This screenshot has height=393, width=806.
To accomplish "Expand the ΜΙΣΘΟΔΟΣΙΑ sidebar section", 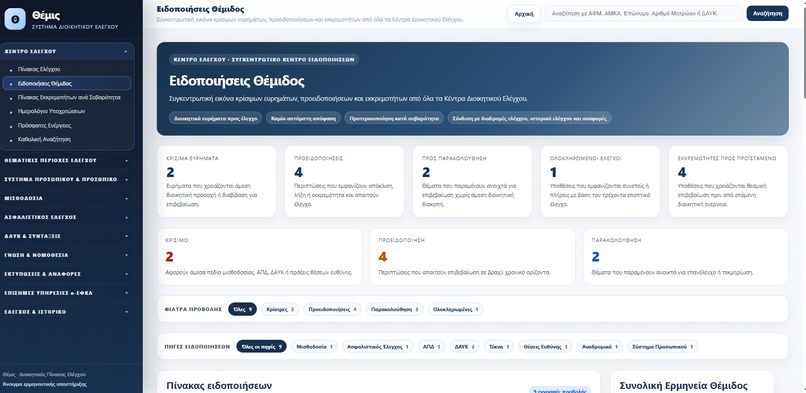I will click(x=67, y=198).
